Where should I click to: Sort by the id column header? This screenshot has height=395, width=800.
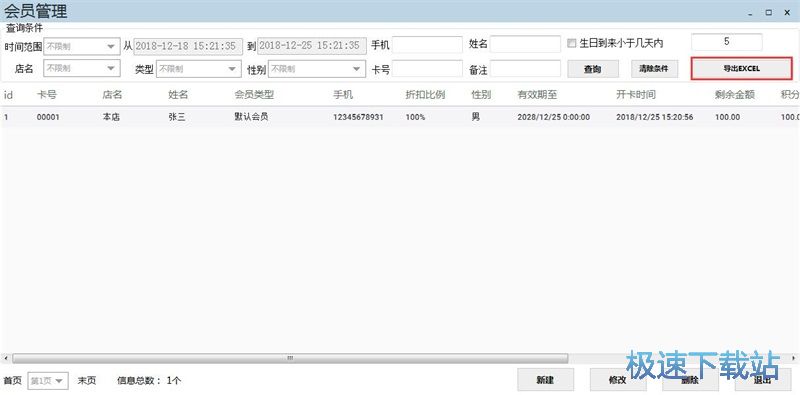point(8,95)
